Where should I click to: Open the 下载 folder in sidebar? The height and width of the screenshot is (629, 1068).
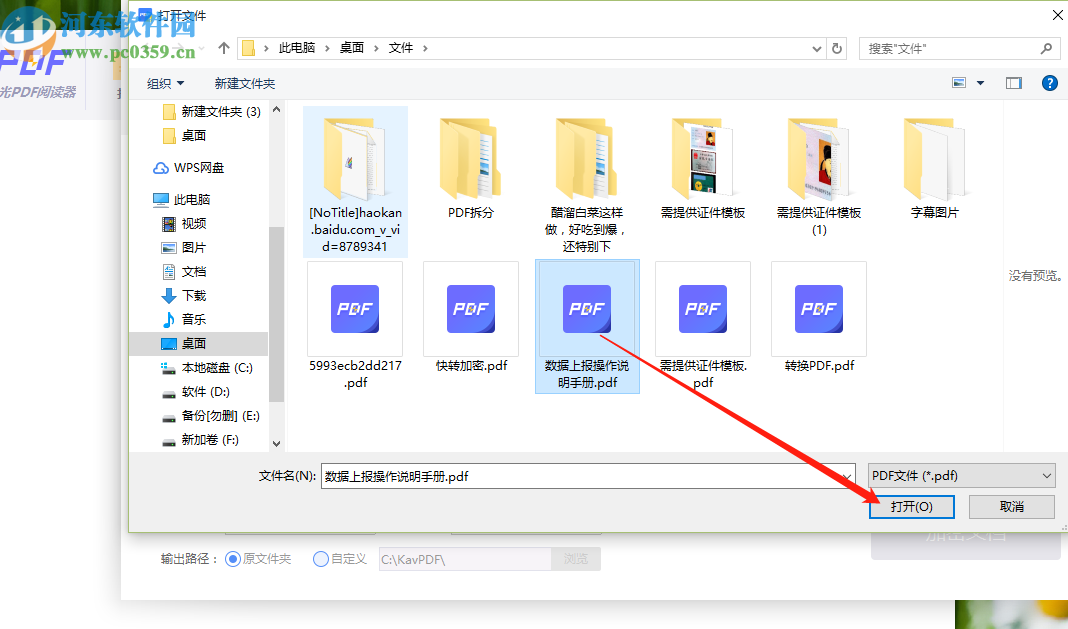(197, 295)
